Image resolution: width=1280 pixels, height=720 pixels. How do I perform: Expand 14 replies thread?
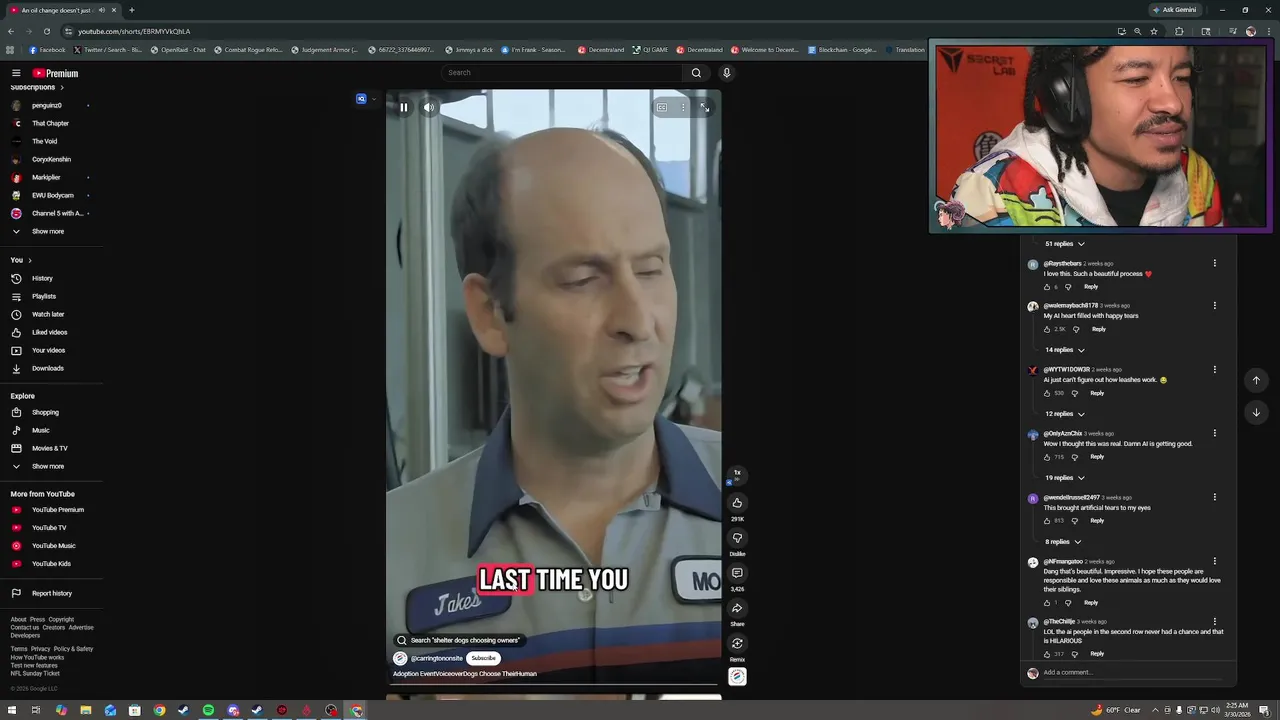[x=1064, y=350]
